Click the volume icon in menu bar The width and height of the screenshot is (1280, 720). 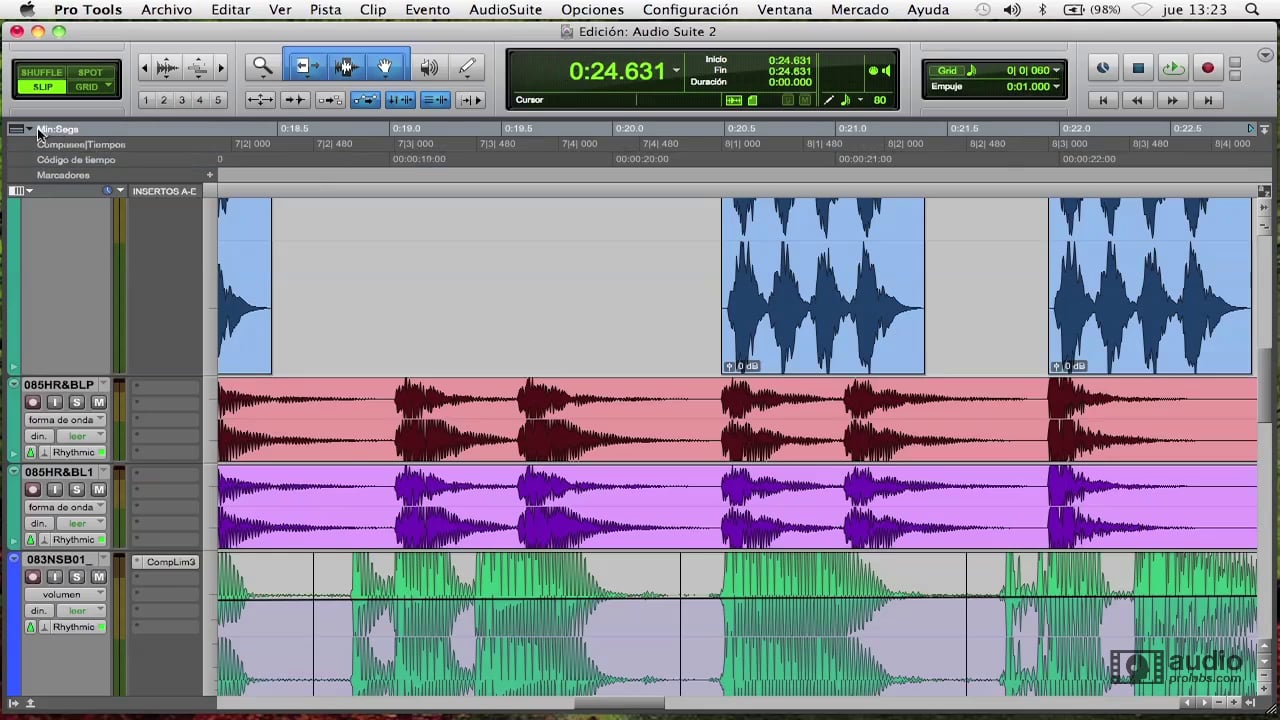pyautogui.click(x=1013, y=9)
